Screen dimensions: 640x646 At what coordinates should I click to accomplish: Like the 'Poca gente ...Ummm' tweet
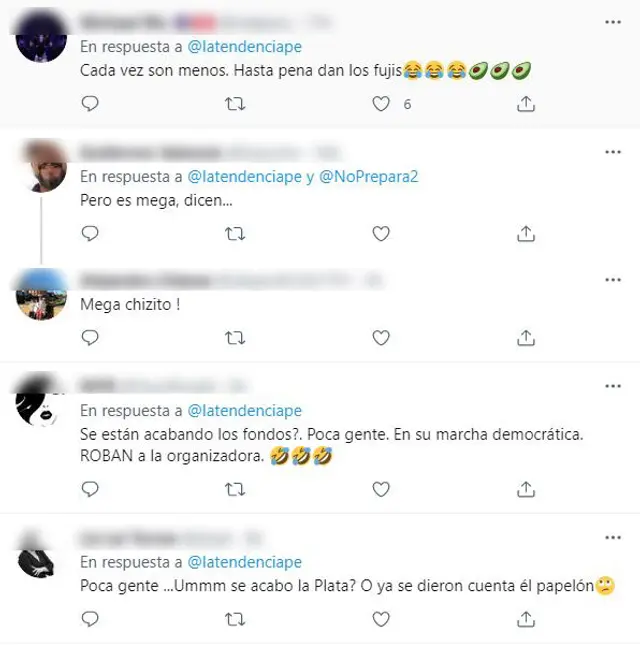[381, 619]
